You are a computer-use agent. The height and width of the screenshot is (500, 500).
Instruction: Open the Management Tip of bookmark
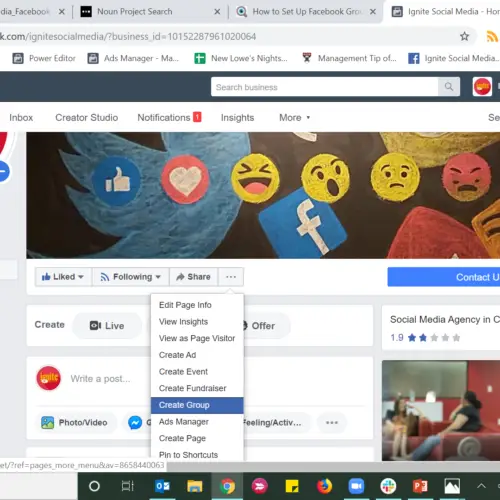[349, 58]
